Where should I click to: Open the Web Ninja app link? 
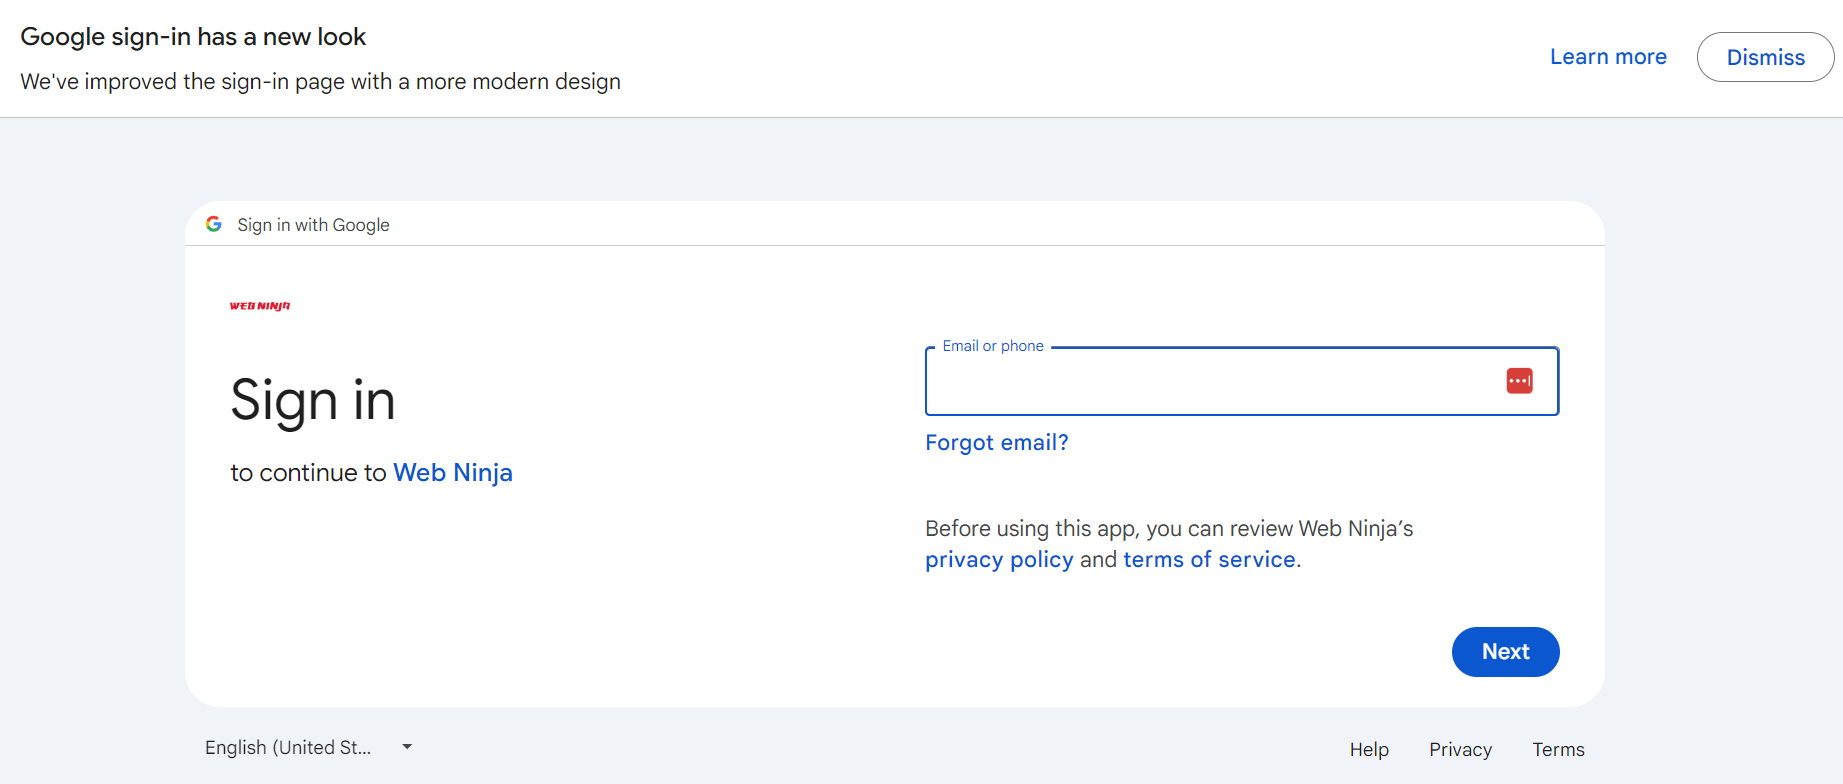tap(453, 473)
